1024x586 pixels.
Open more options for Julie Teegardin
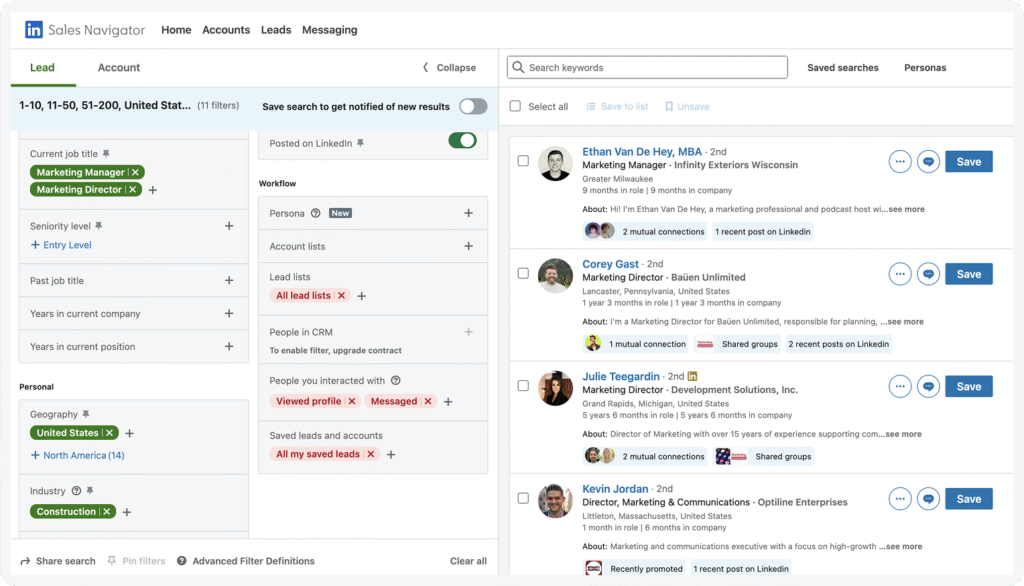(x=900, y=386)
